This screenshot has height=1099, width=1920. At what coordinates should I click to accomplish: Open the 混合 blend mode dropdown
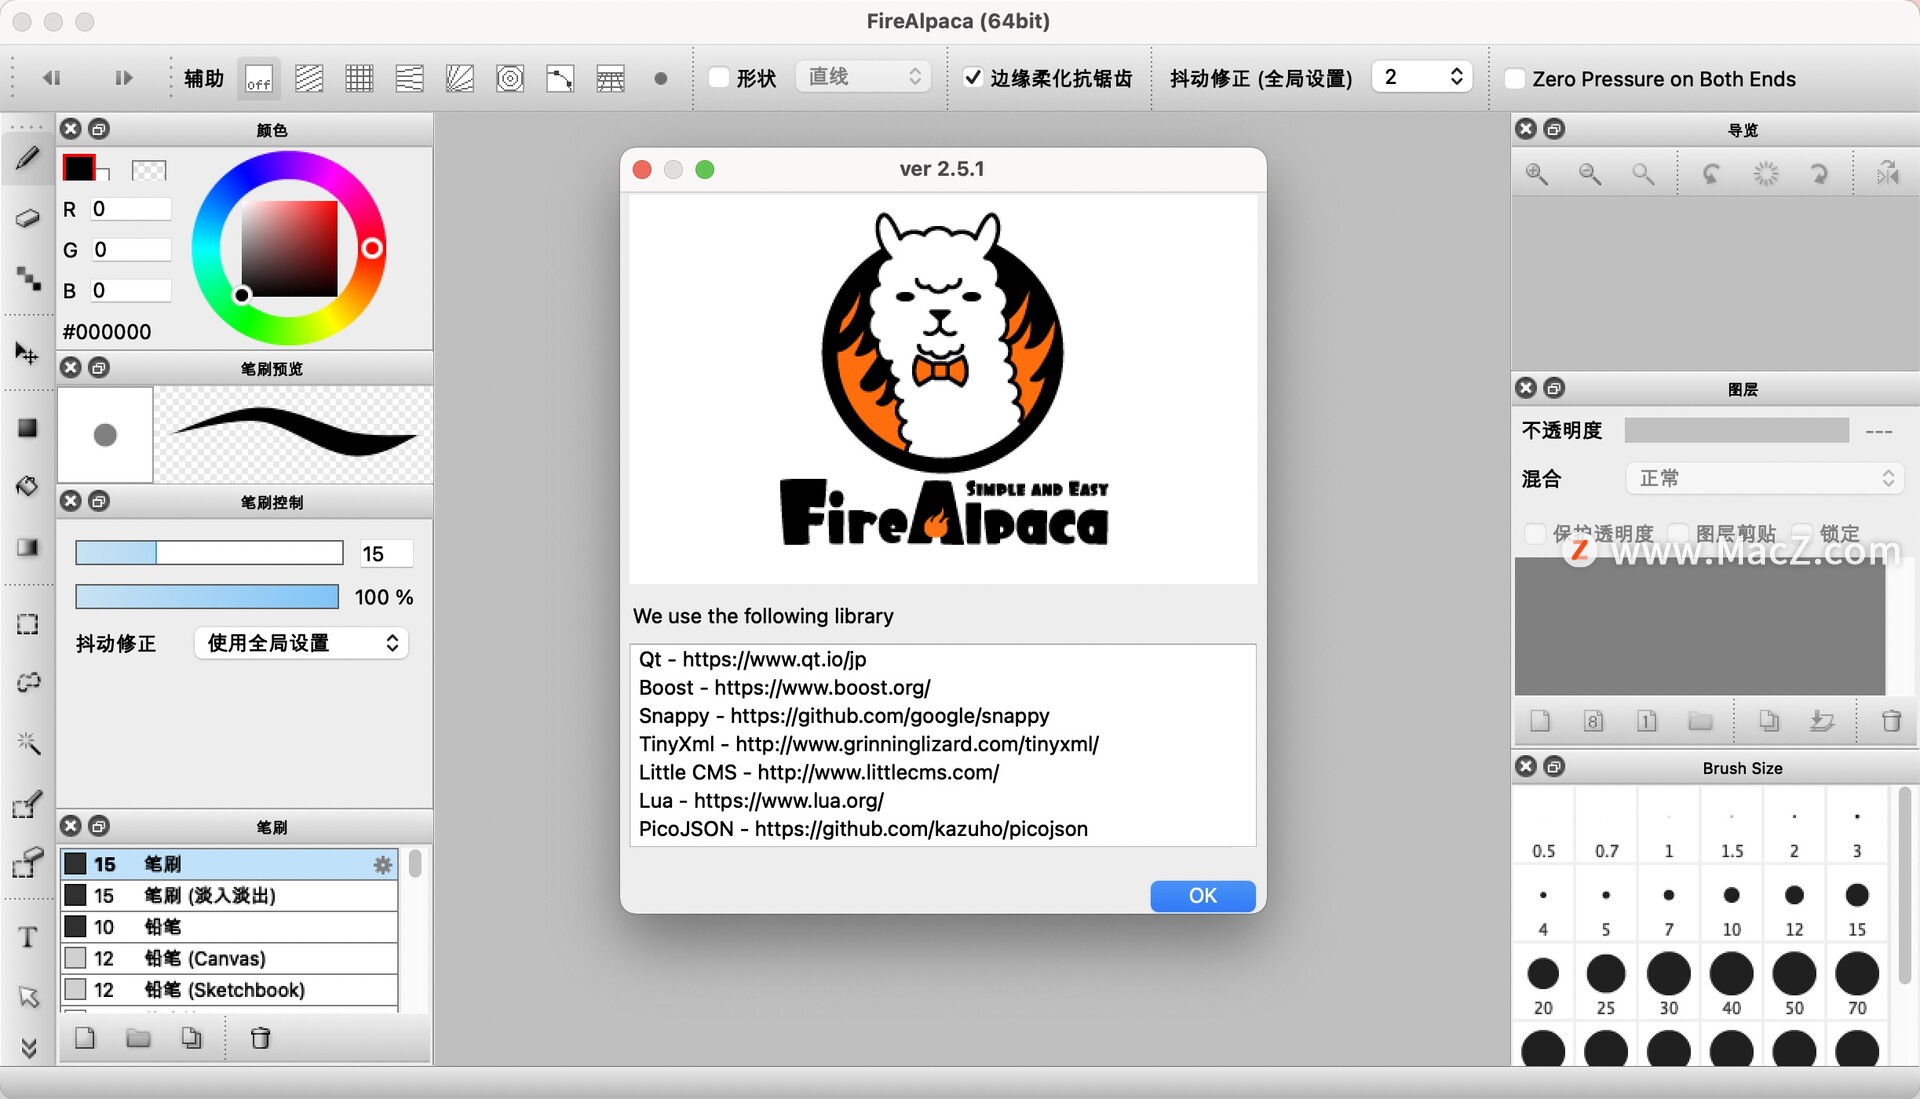[1764, 479]
